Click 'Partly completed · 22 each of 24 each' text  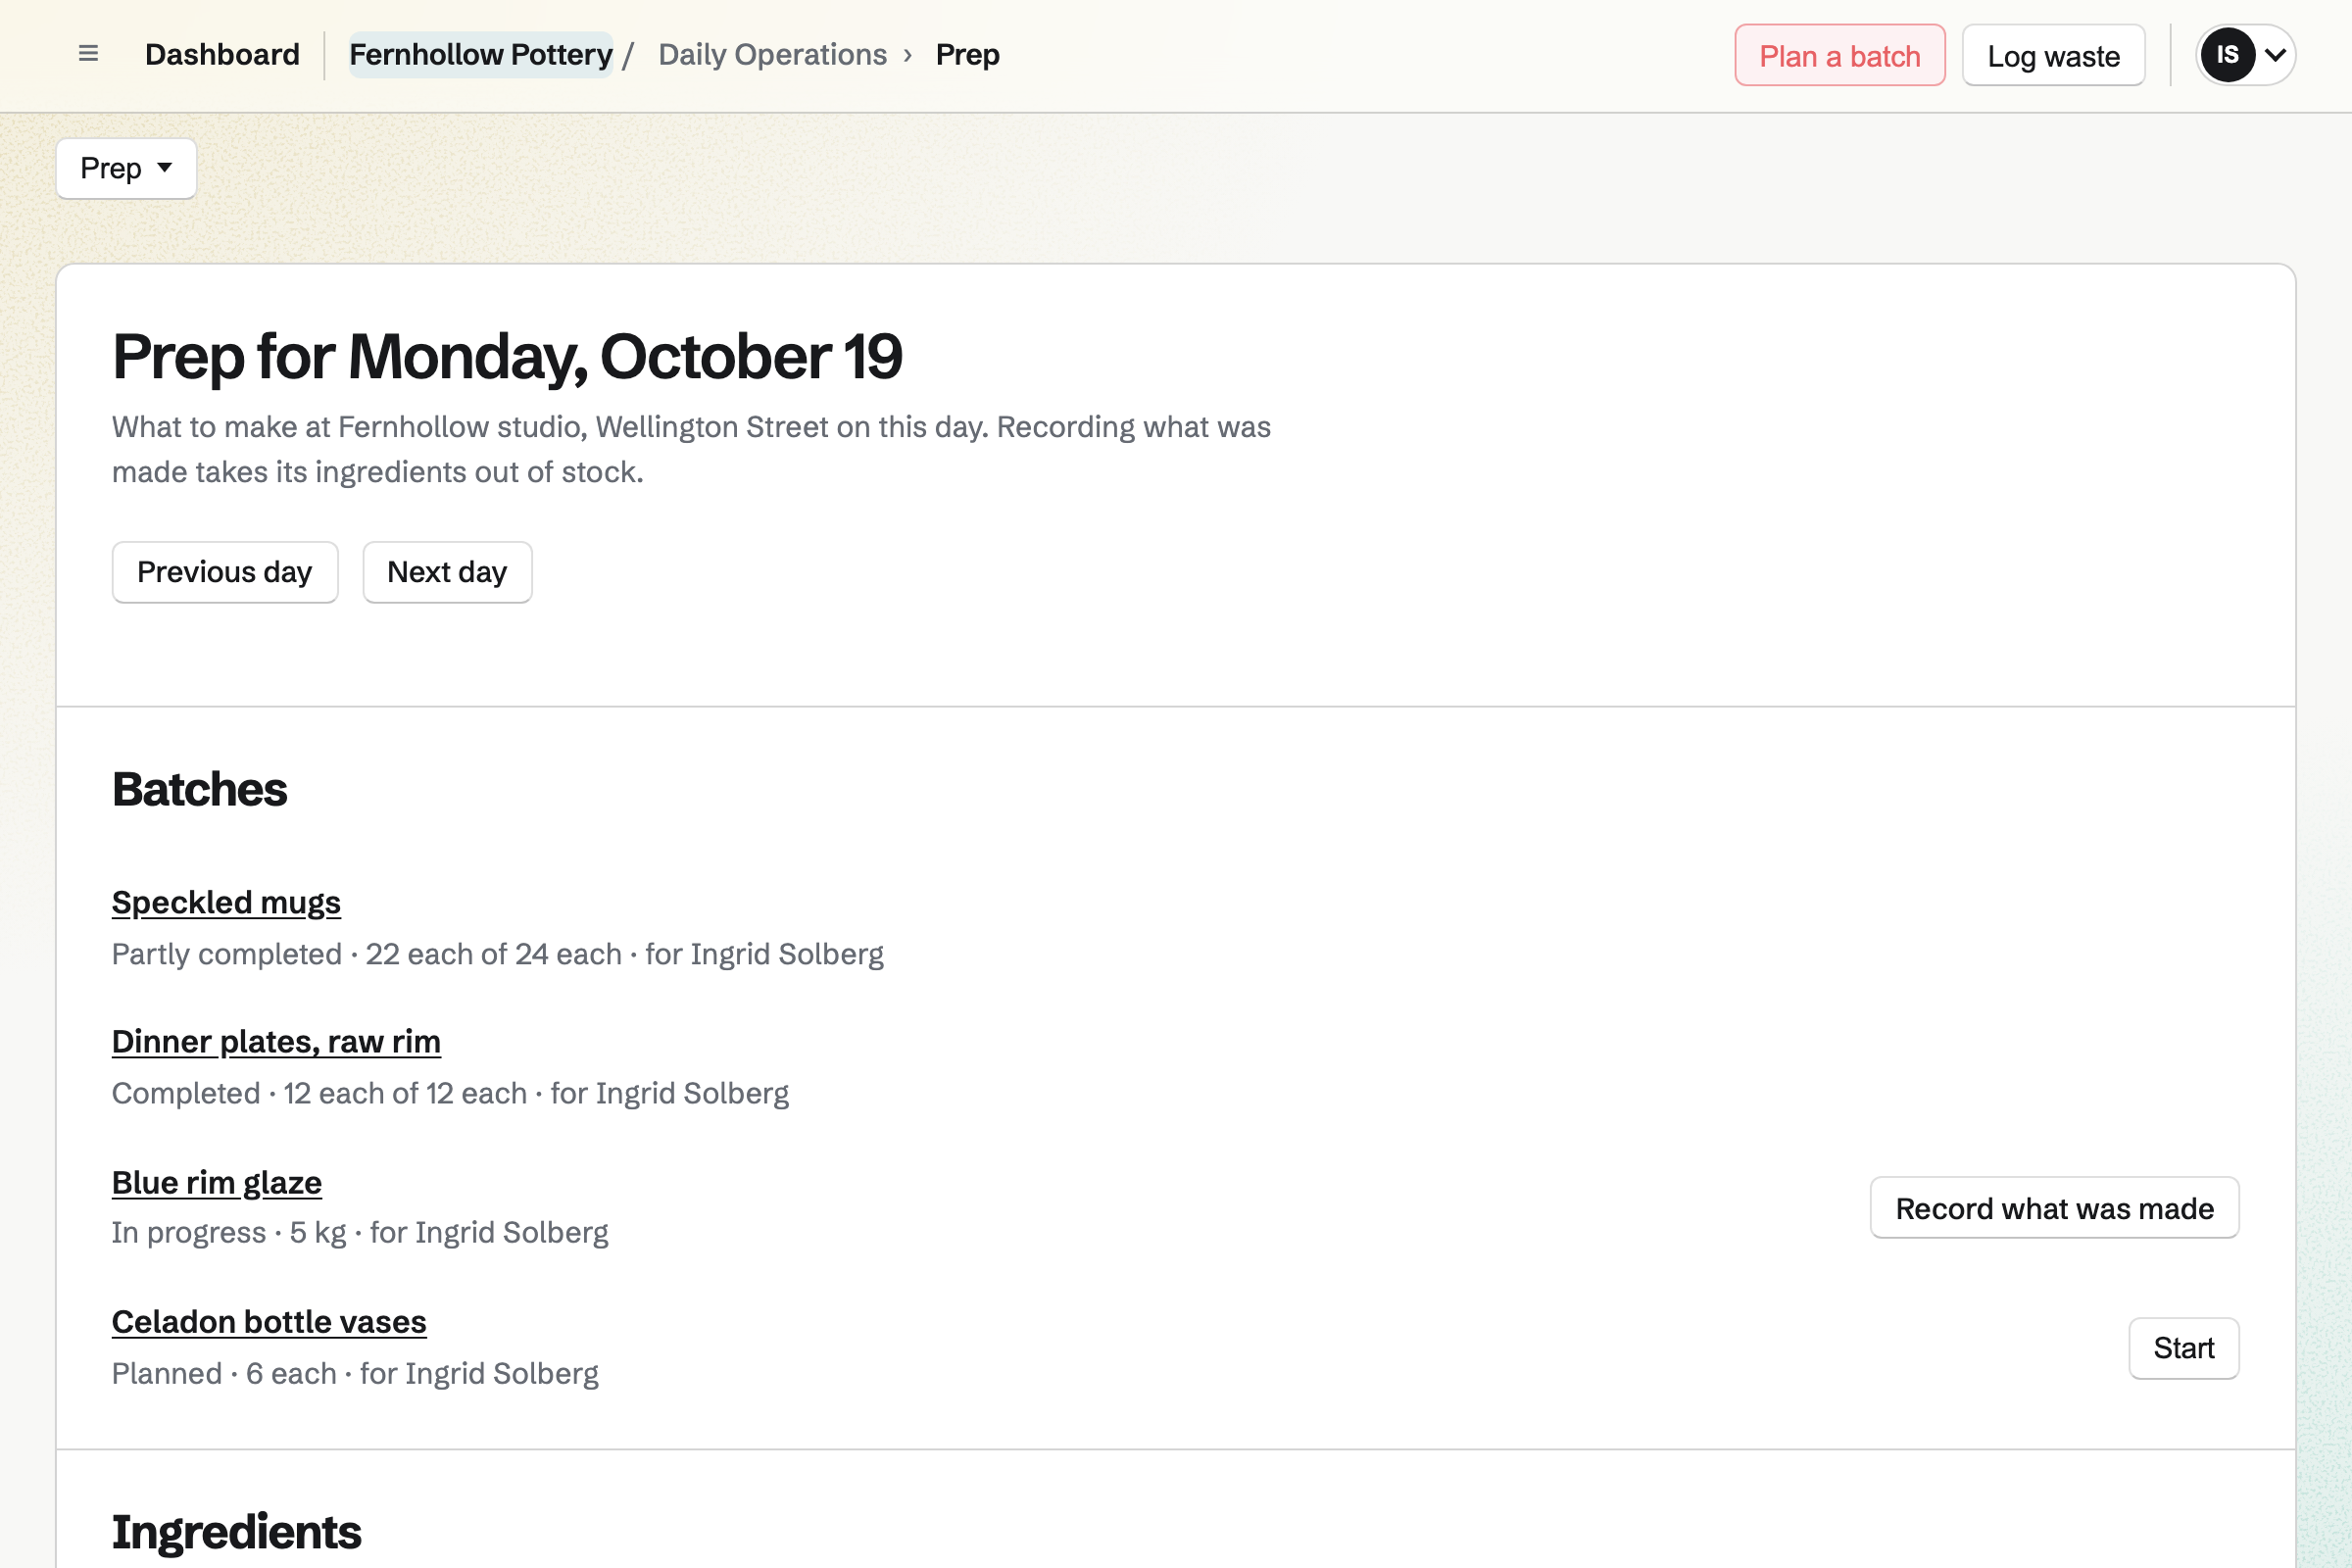coord(367,954)
